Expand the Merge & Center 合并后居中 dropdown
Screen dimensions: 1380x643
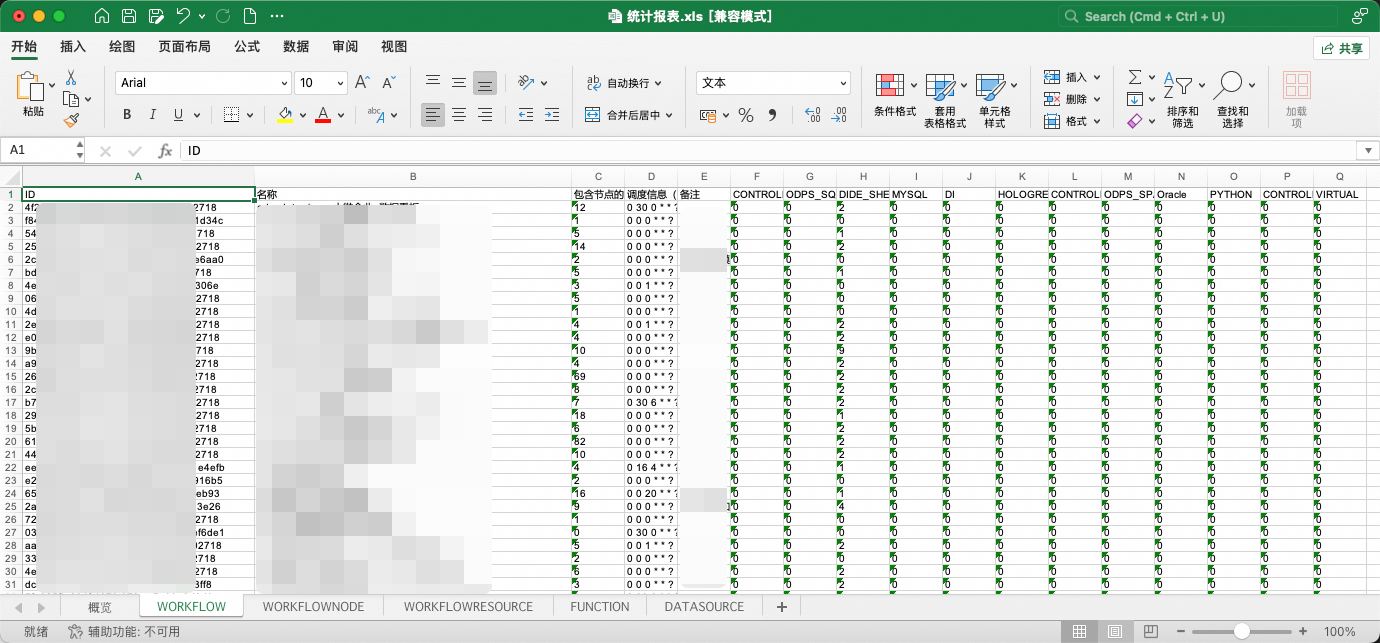coord(669,115)
